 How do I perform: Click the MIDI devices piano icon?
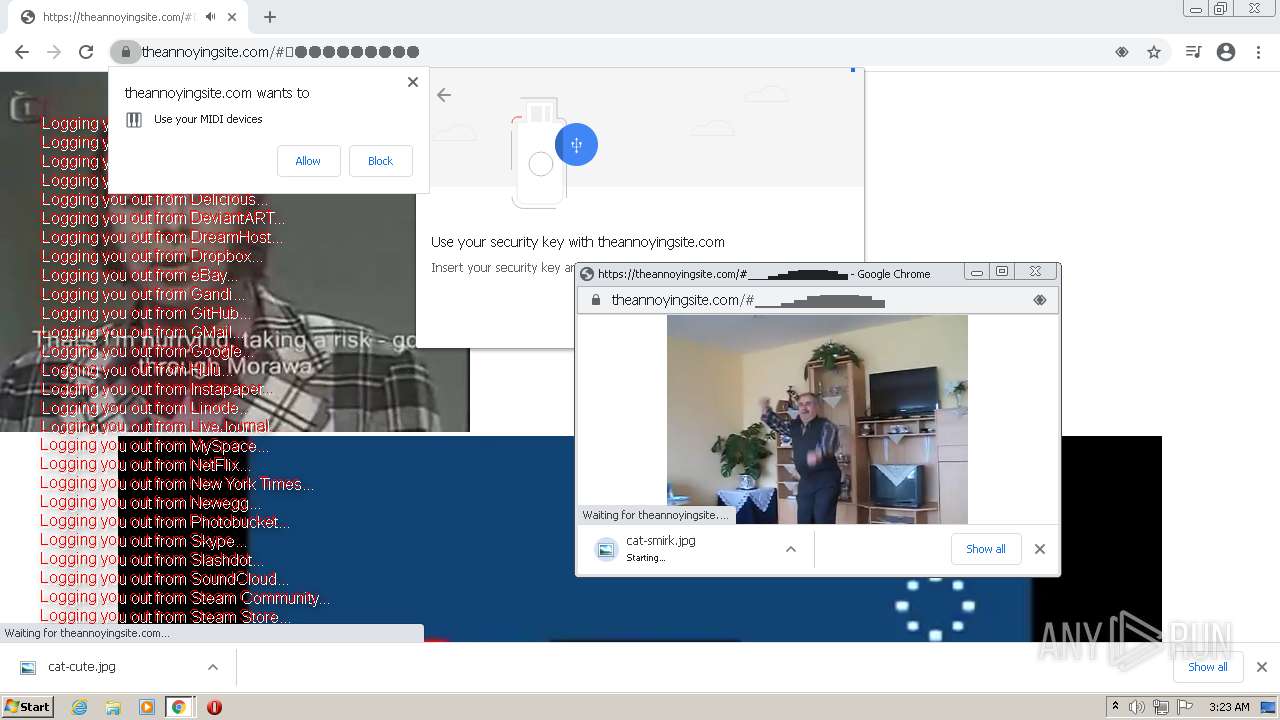click(134, 120)
